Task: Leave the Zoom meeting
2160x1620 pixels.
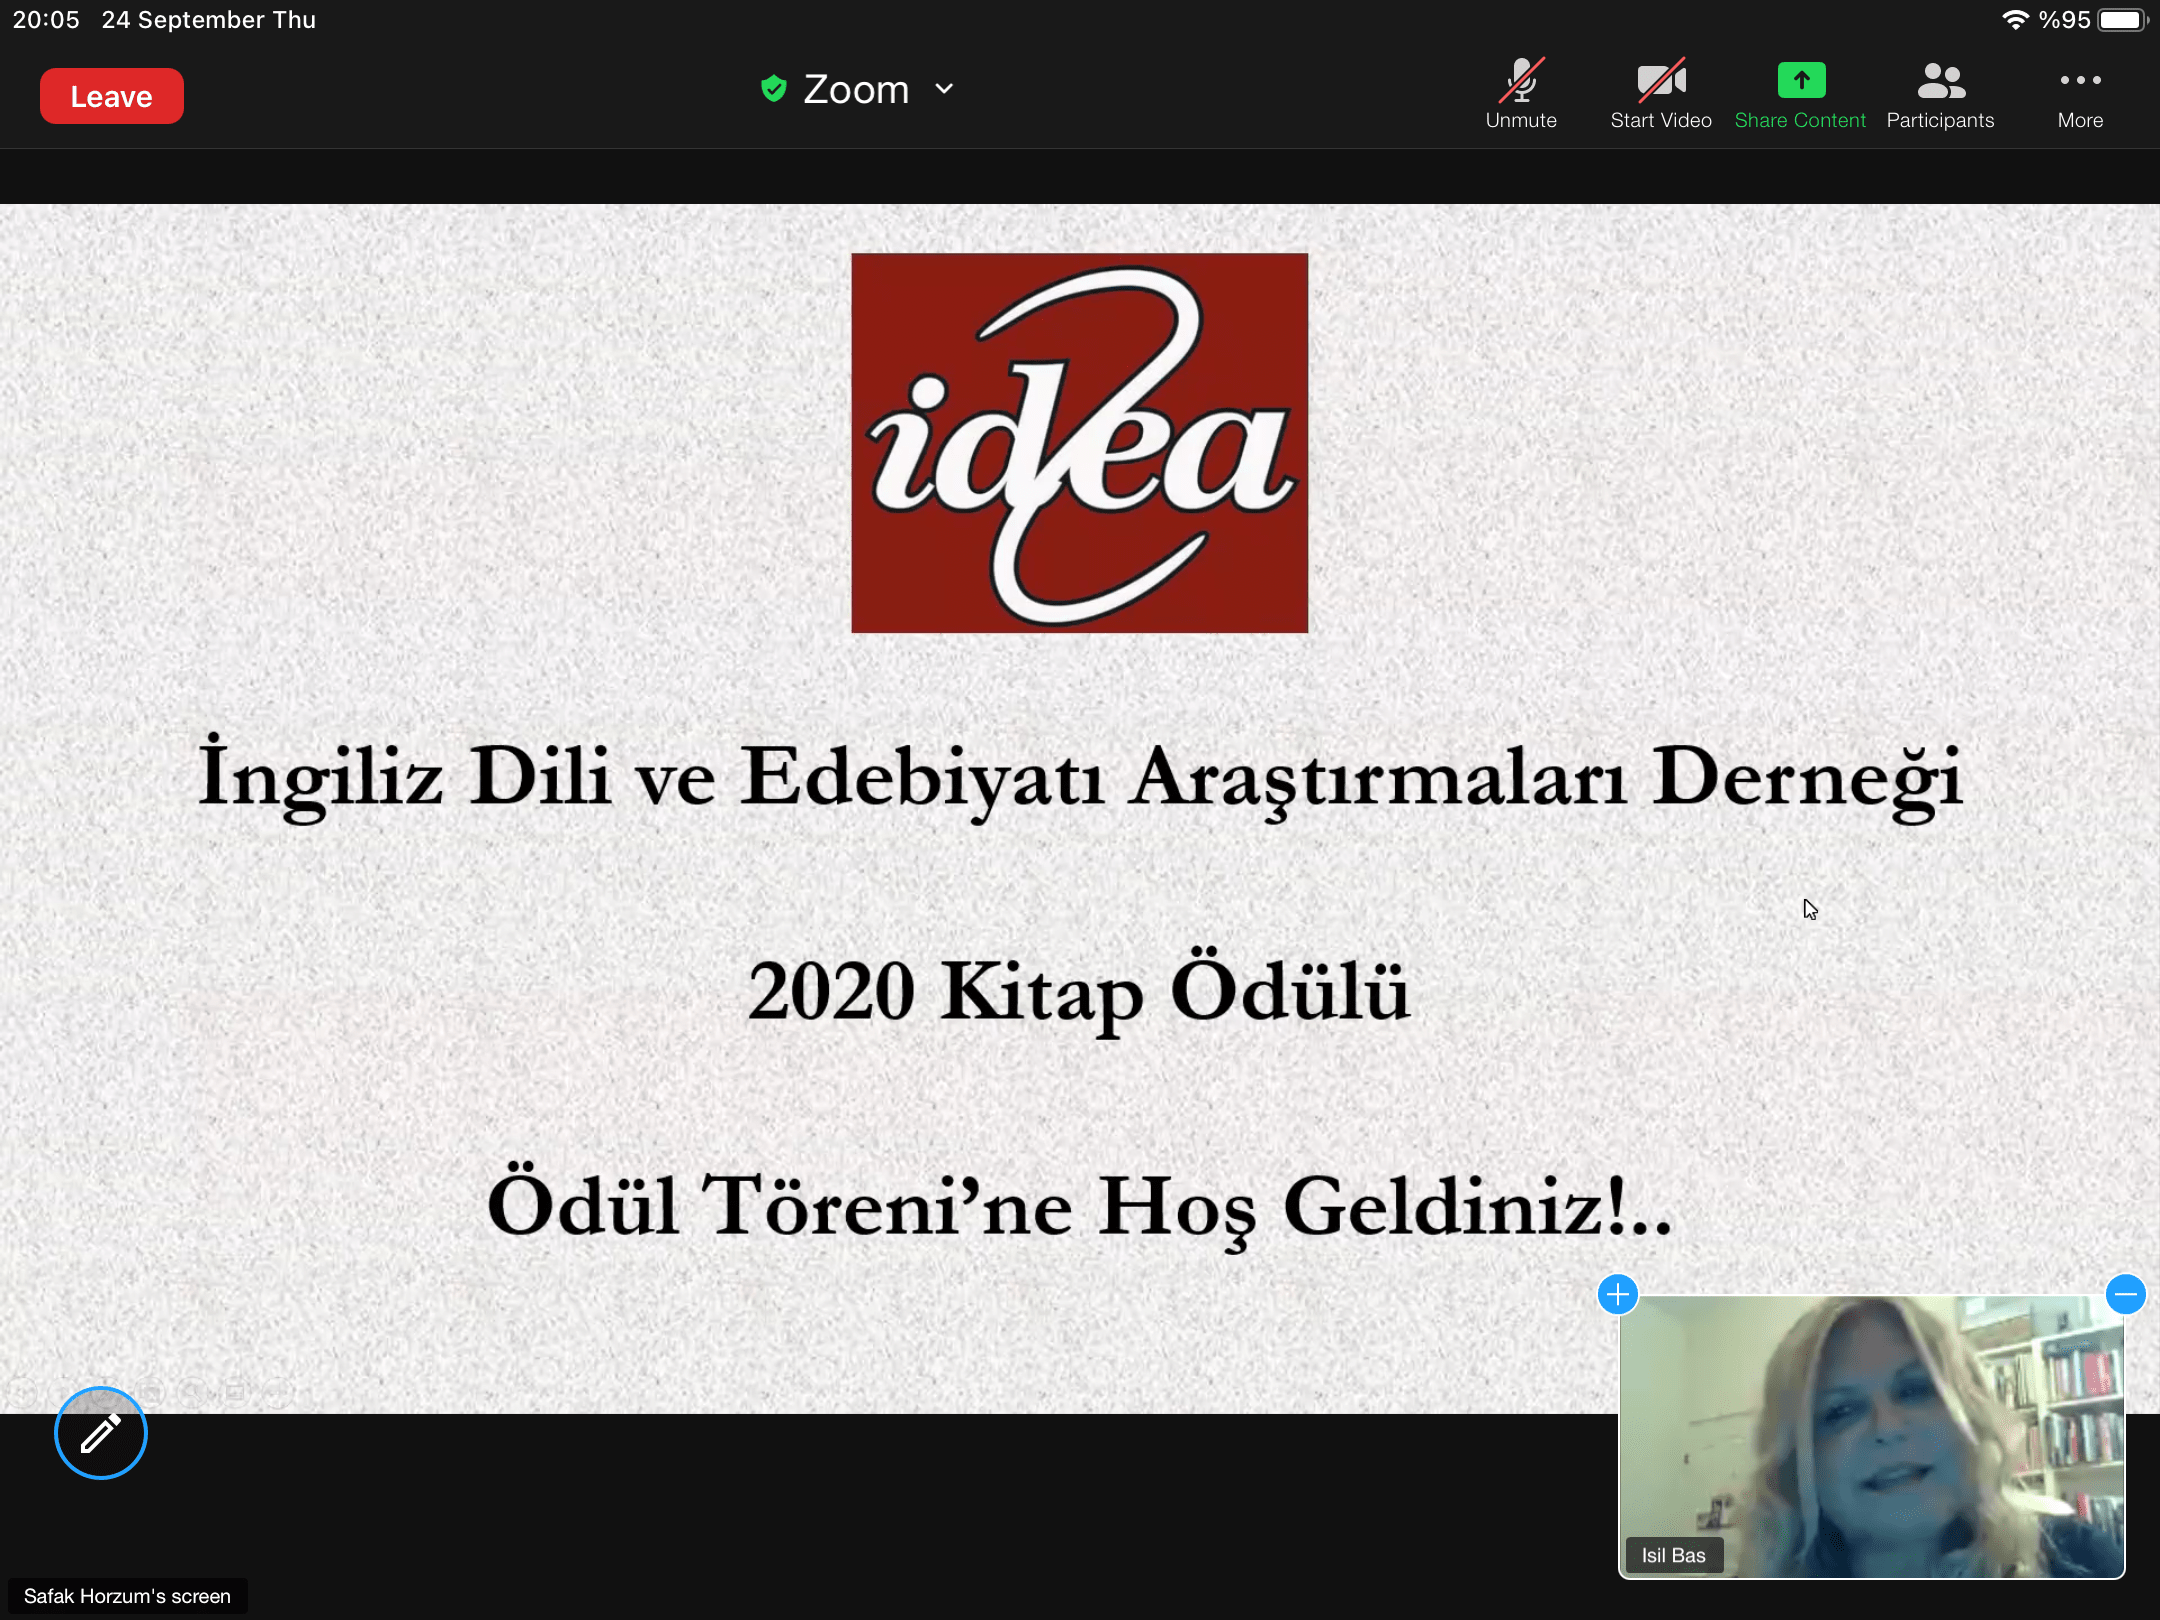Action: pos(112,96)
